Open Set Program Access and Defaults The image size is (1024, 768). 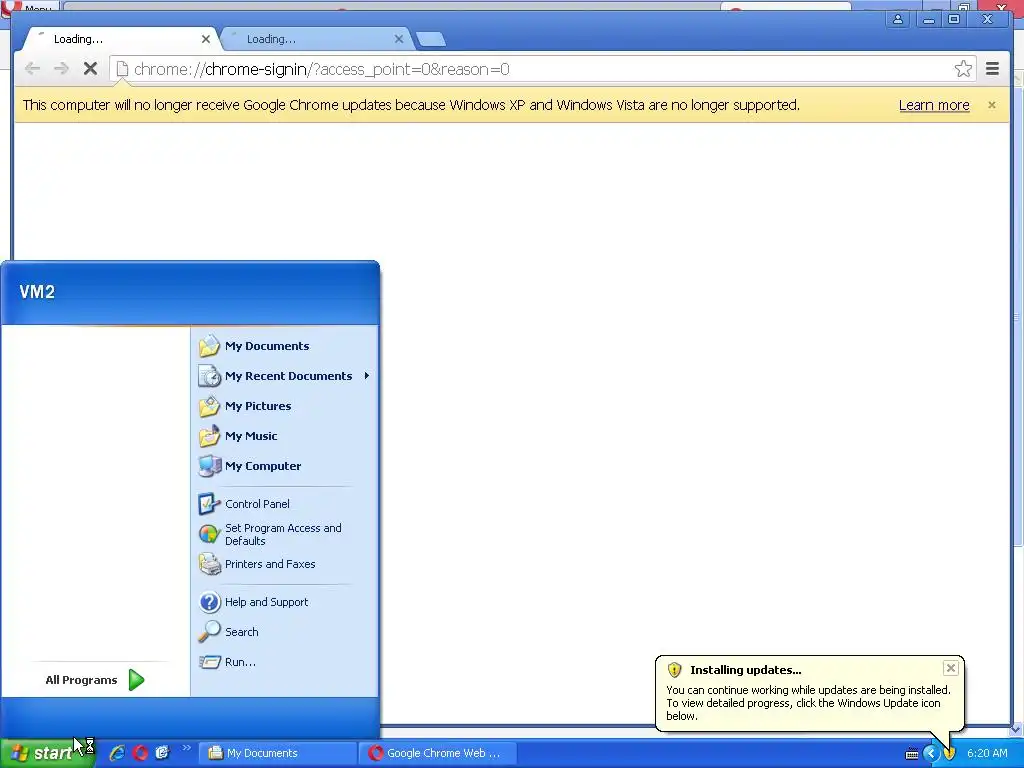[x=285, y=534]
